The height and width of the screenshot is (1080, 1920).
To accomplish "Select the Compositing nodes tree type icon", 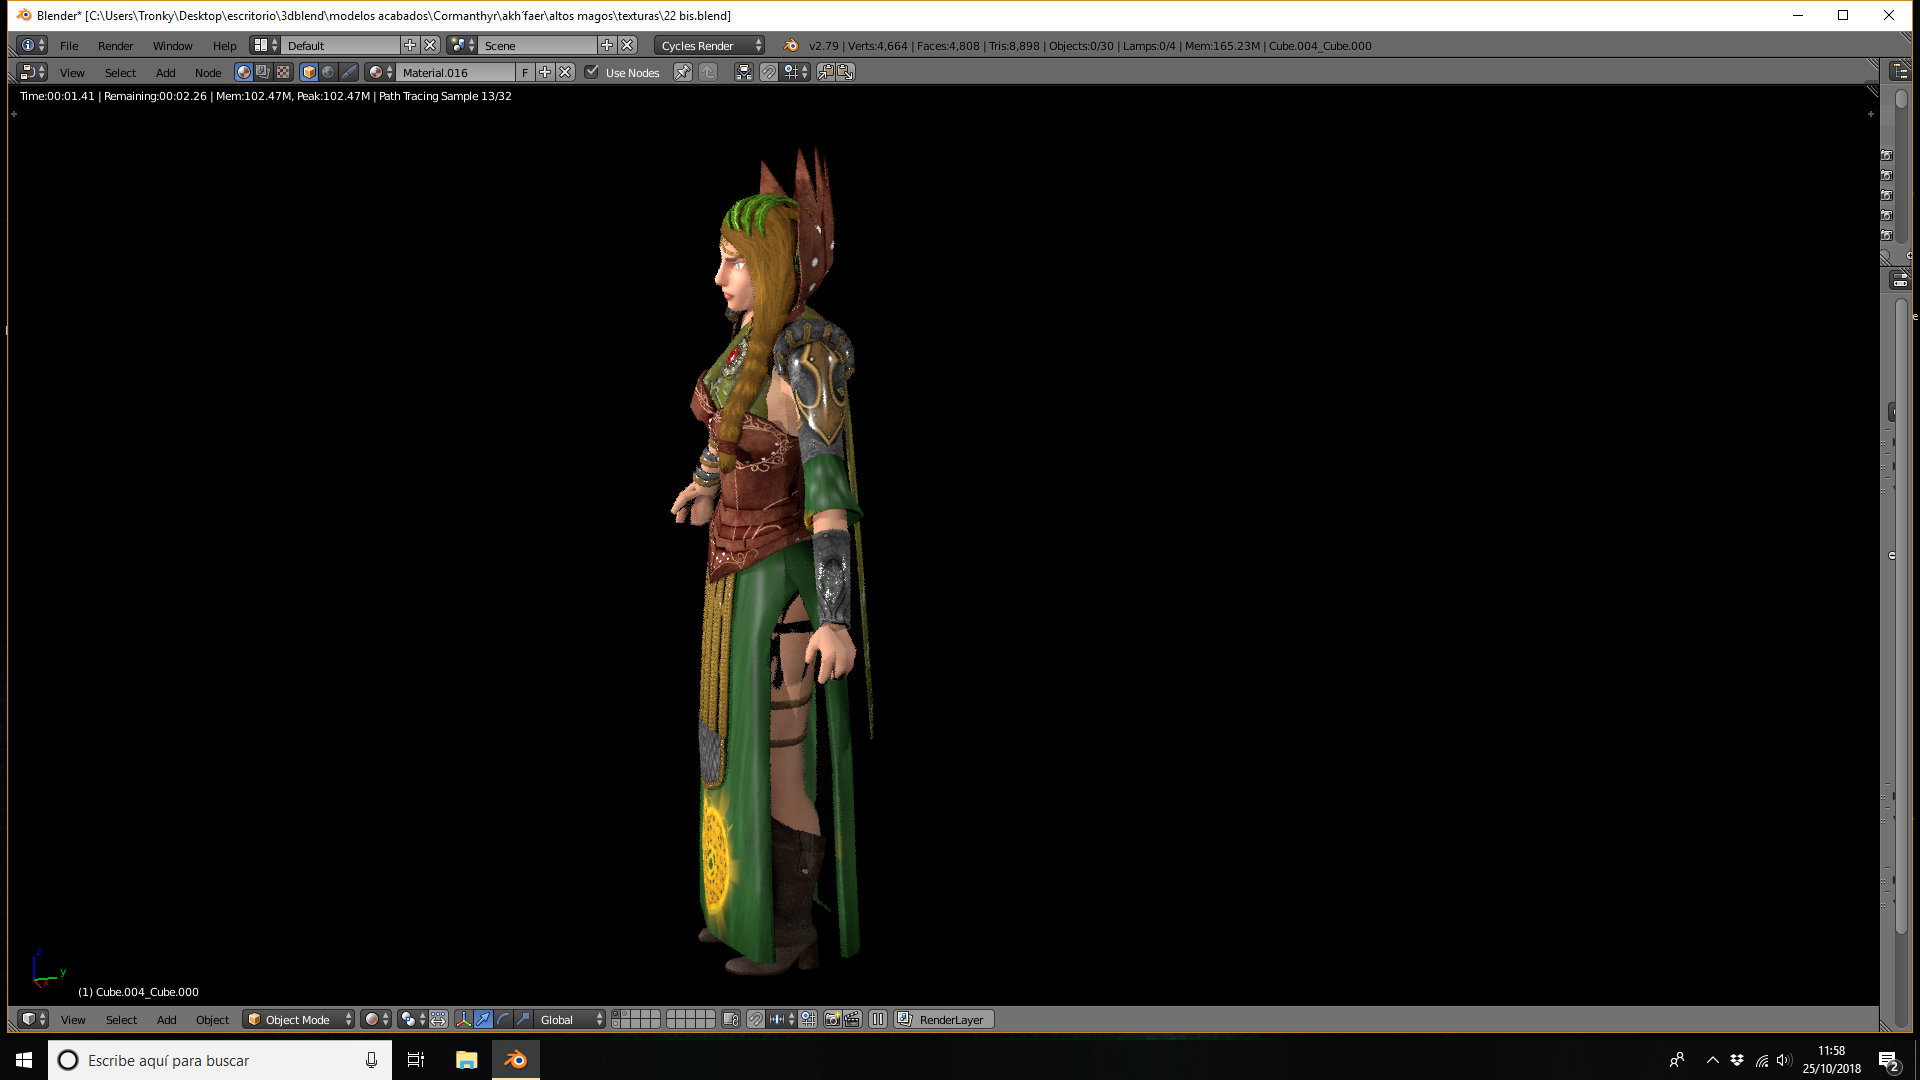I will (263, 72).
